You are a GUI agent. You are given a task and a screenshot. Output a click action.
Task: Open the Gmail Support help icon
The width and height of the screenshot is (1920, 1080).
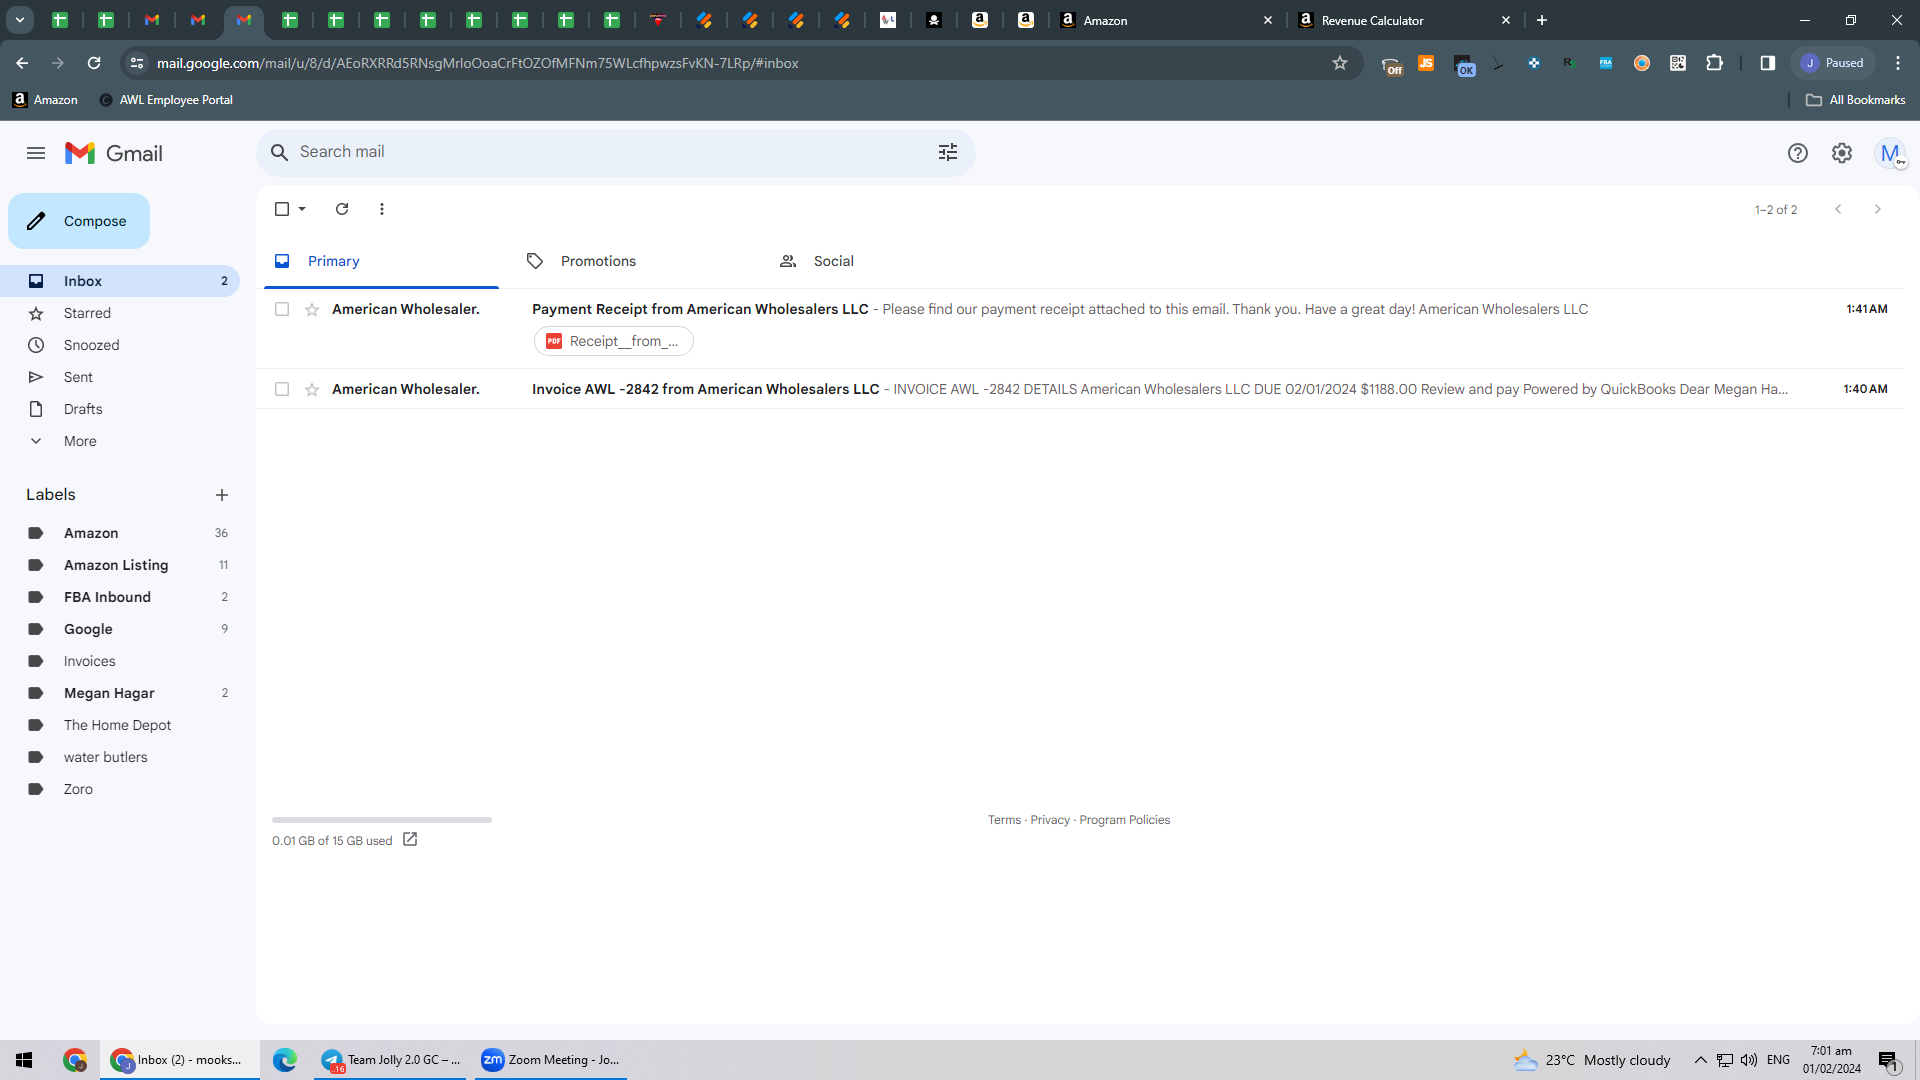pos(1797,153)
